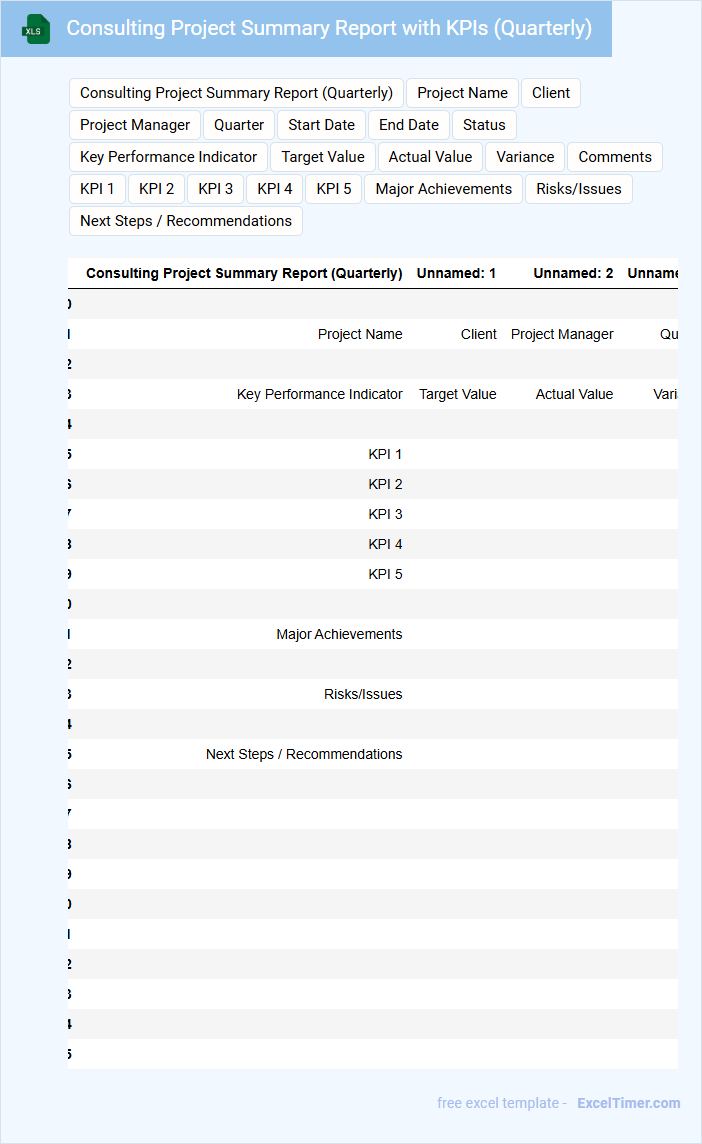Choose the Start Date tag
Screen dimensions: 702x1144
[321, 125]
